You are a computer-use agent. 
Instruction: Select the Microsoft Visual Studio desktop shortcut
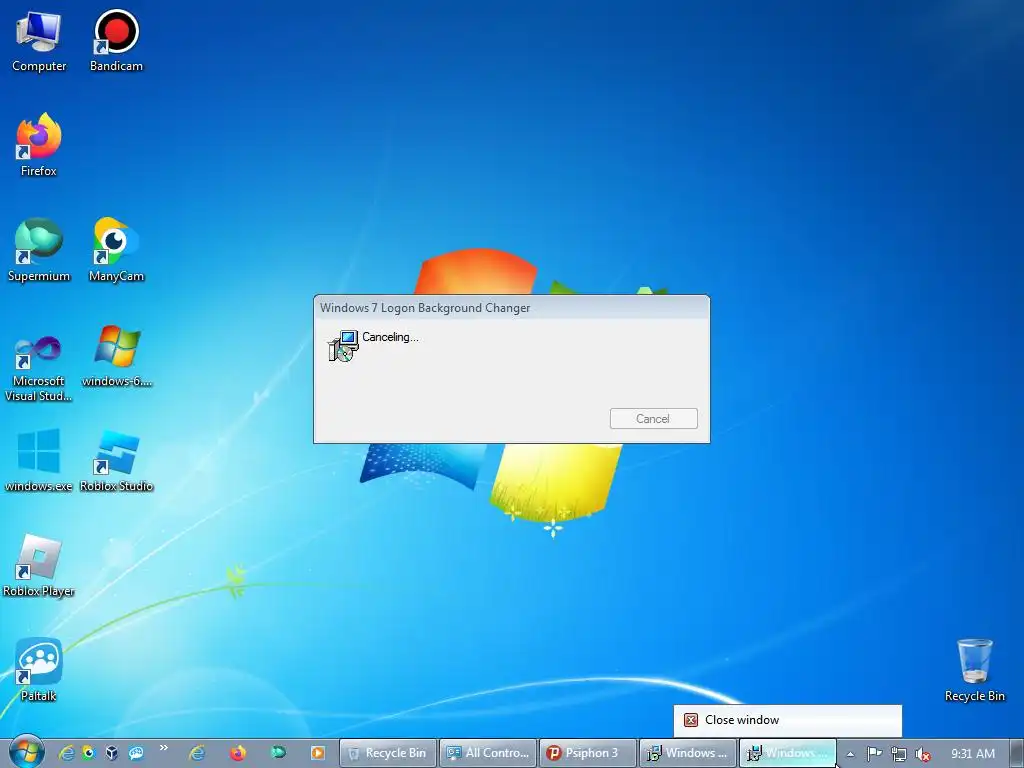coord(39,368)
